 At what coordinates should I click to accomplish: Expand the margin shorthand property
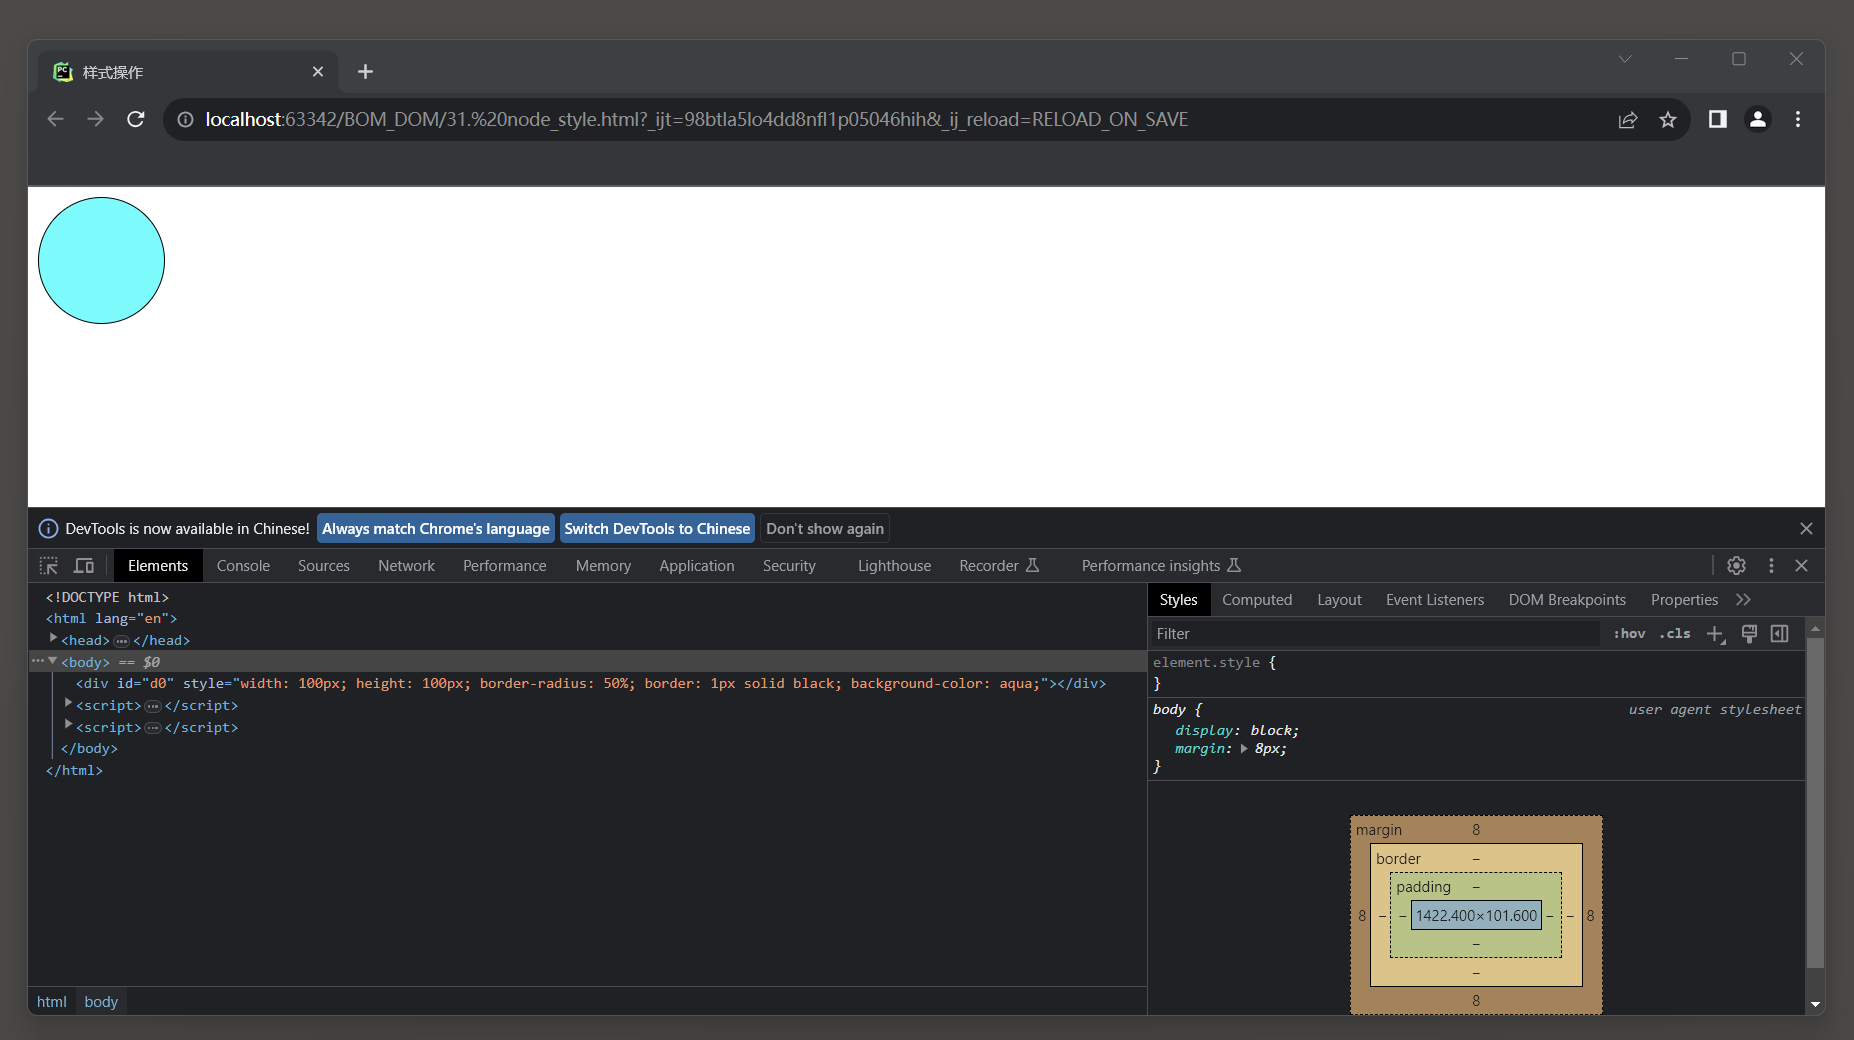click(1244, 749)
